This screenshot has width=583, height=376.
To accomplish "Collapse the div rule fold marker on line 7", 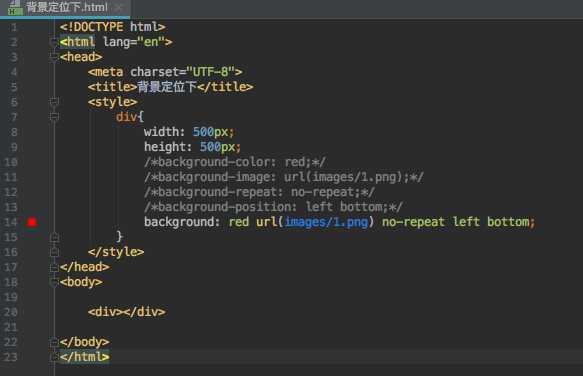I will click(54, 117).
